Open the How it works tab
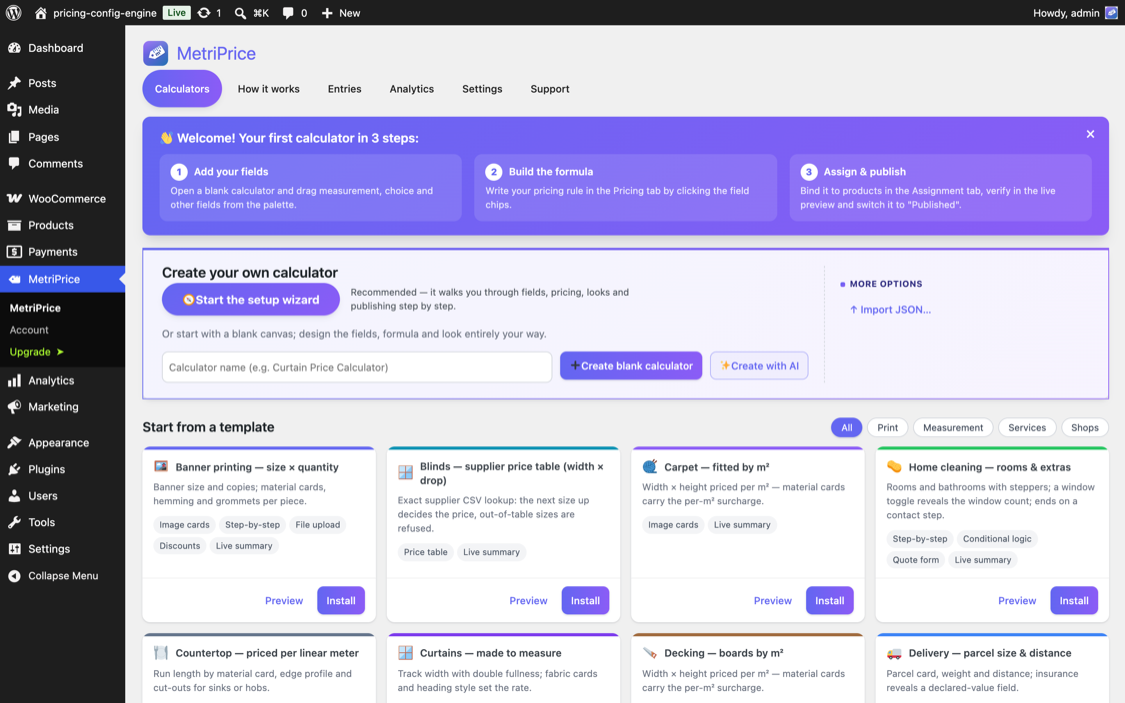 [x=268, y=89]
